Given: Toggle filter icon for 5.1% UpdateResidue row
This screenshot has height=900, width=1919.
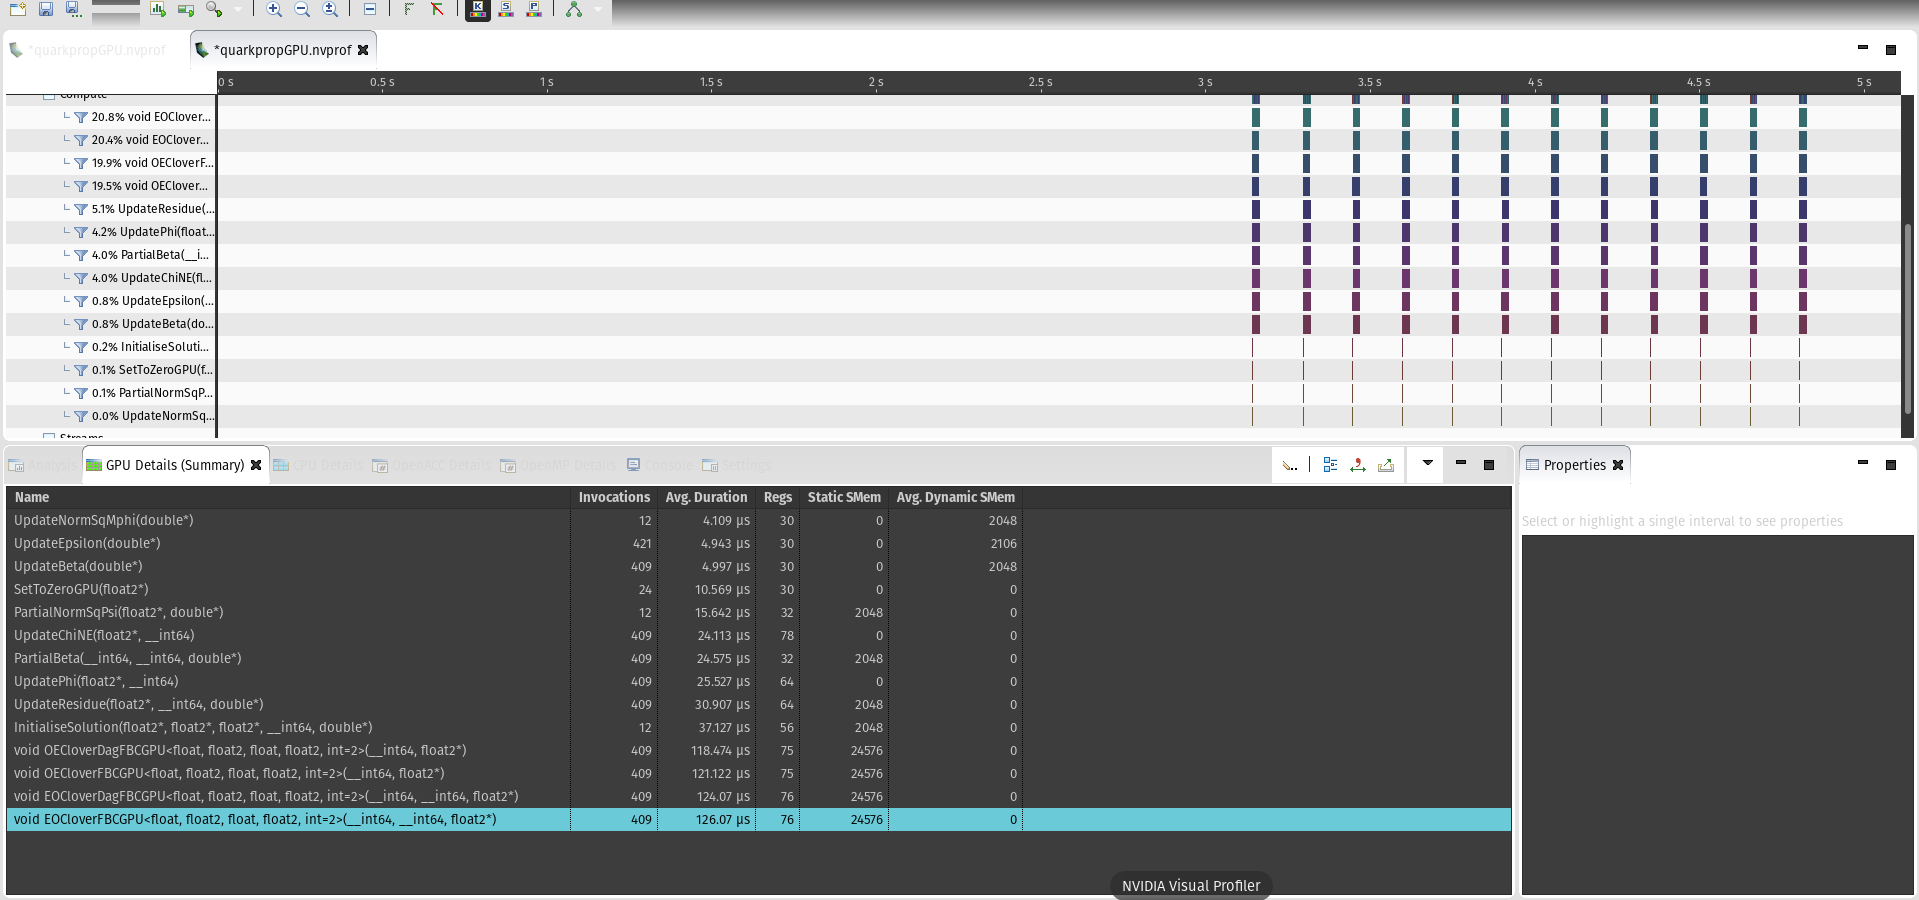Looking at the screenshot, I should (81, 209).
